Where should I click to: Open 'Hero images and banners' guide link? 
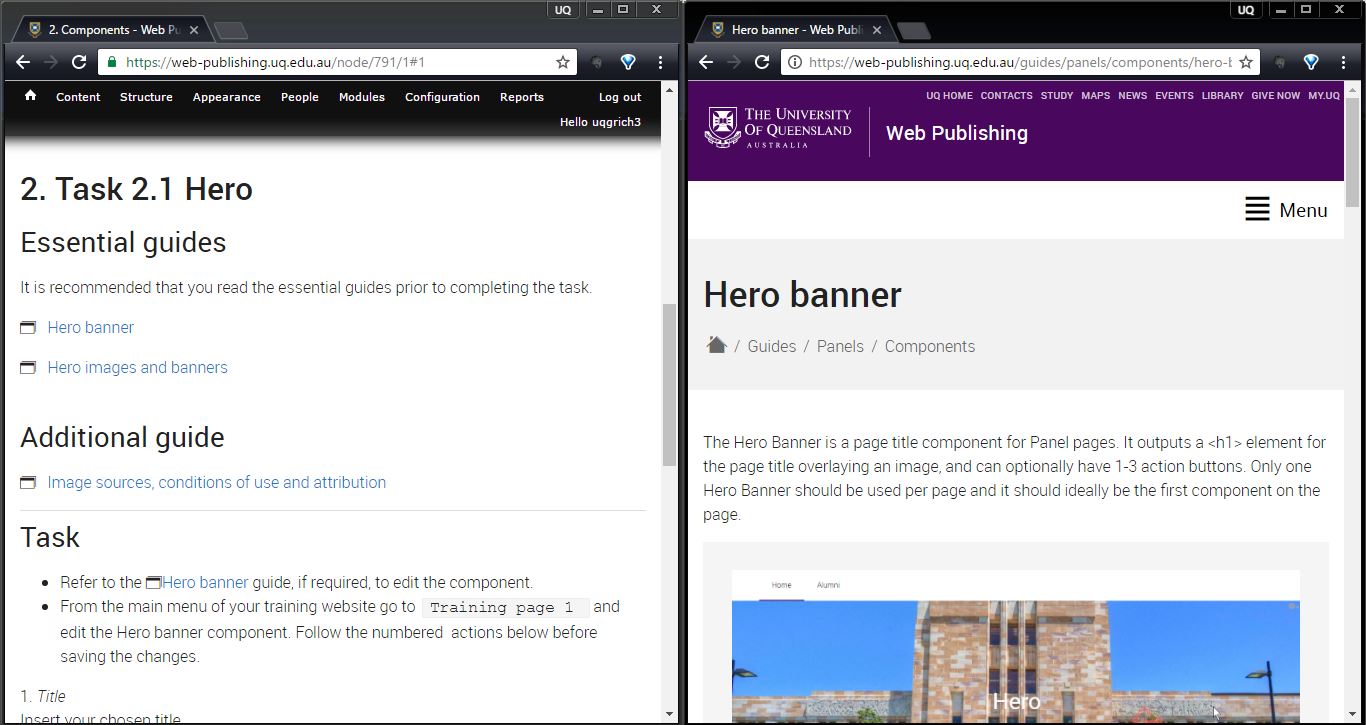coord(137,367)
